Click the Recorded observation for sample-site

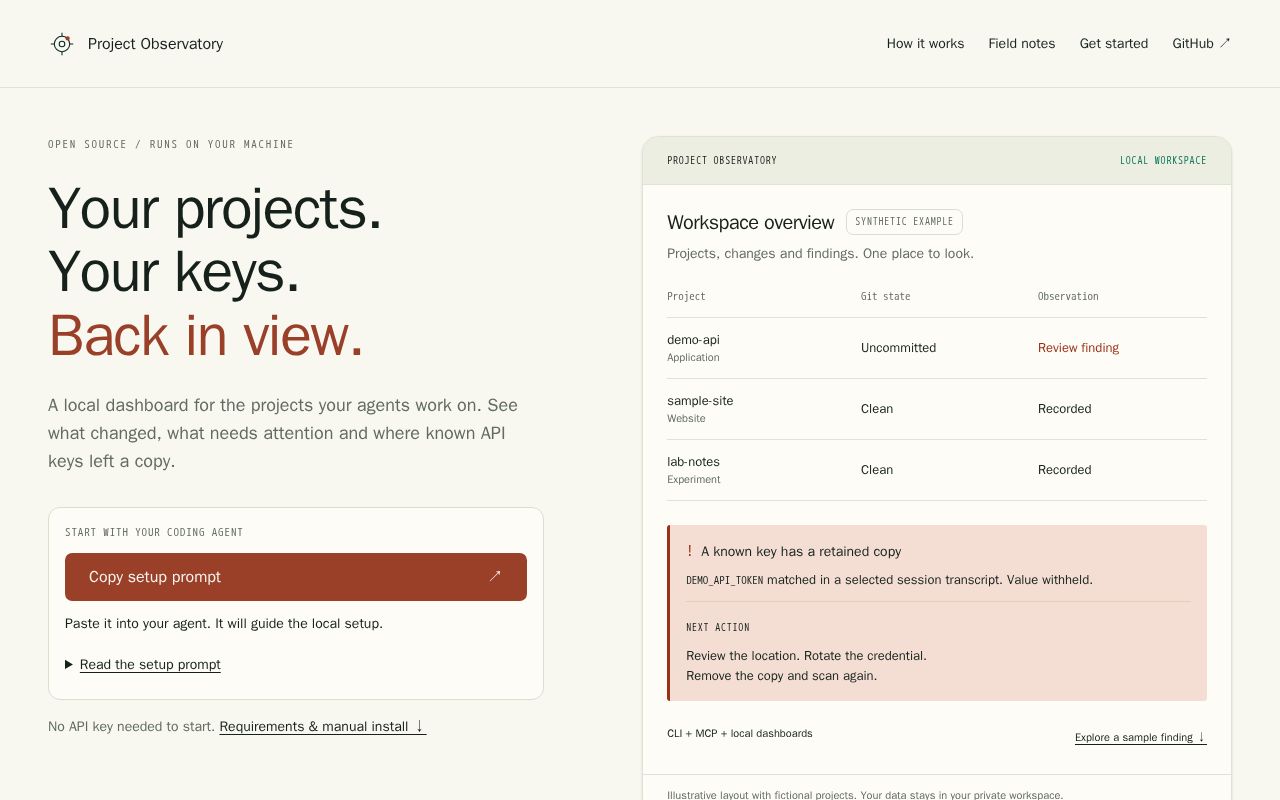click(1064, 409)
